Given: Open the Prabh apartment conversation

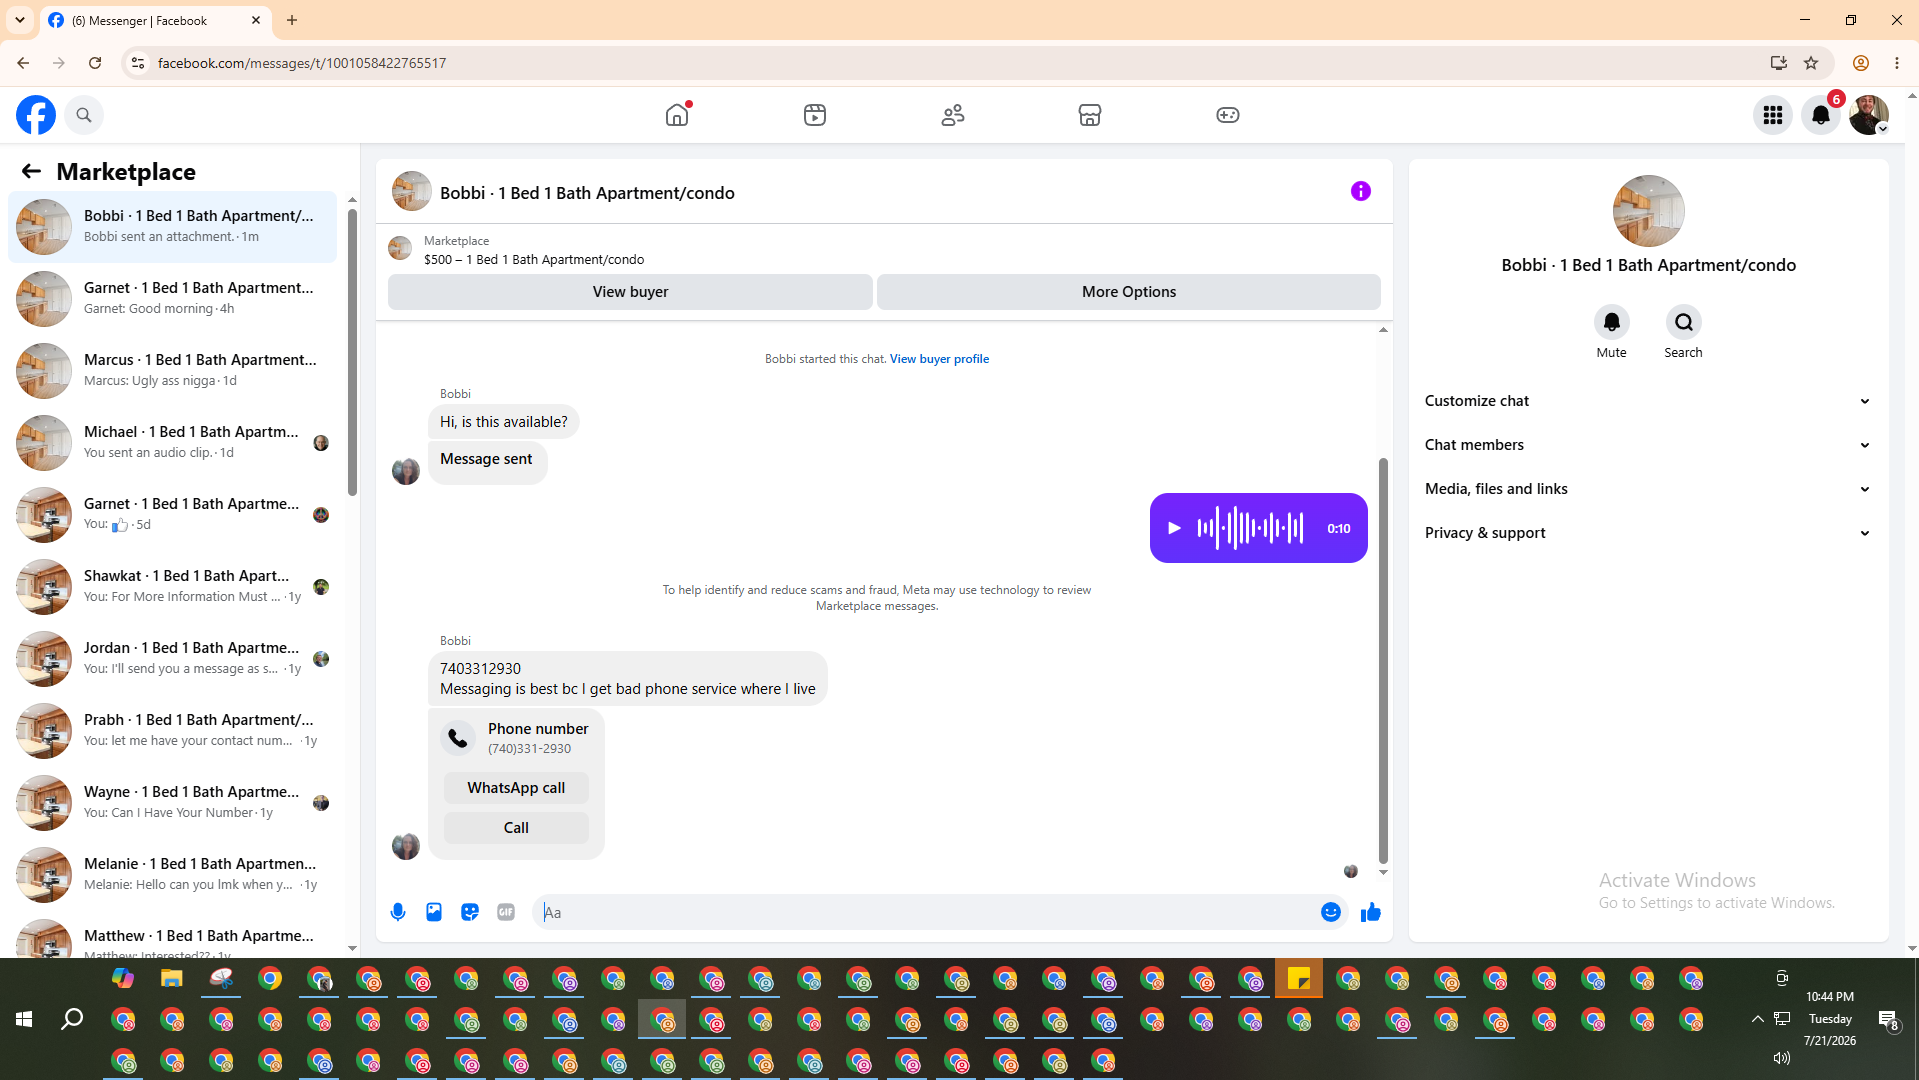Looking at the screenshot, I should (173, 731).
